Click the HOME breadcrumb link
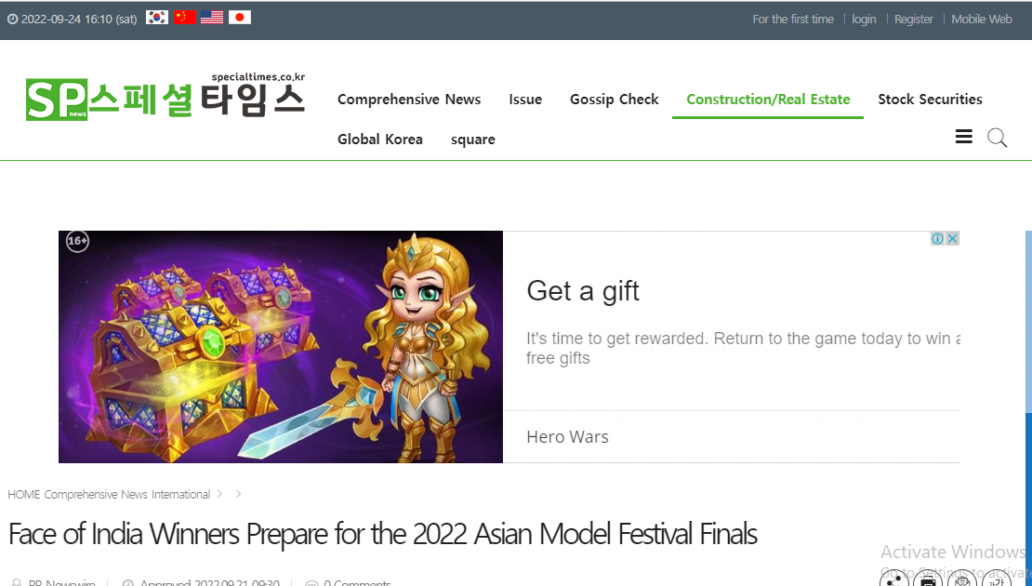 [x=24, y=494]
